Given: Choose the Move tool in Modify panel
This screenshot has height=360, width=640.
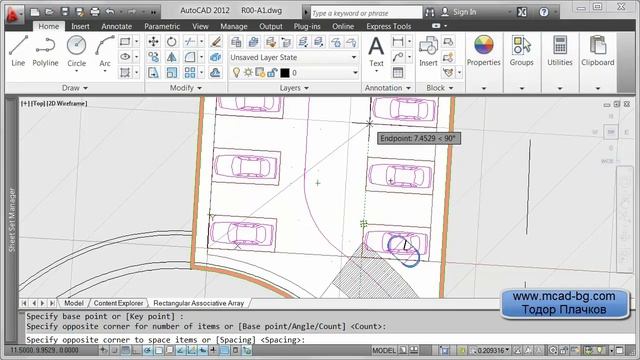Looking at the screenshot, I should pyautogui.click(x=153, y=41).
